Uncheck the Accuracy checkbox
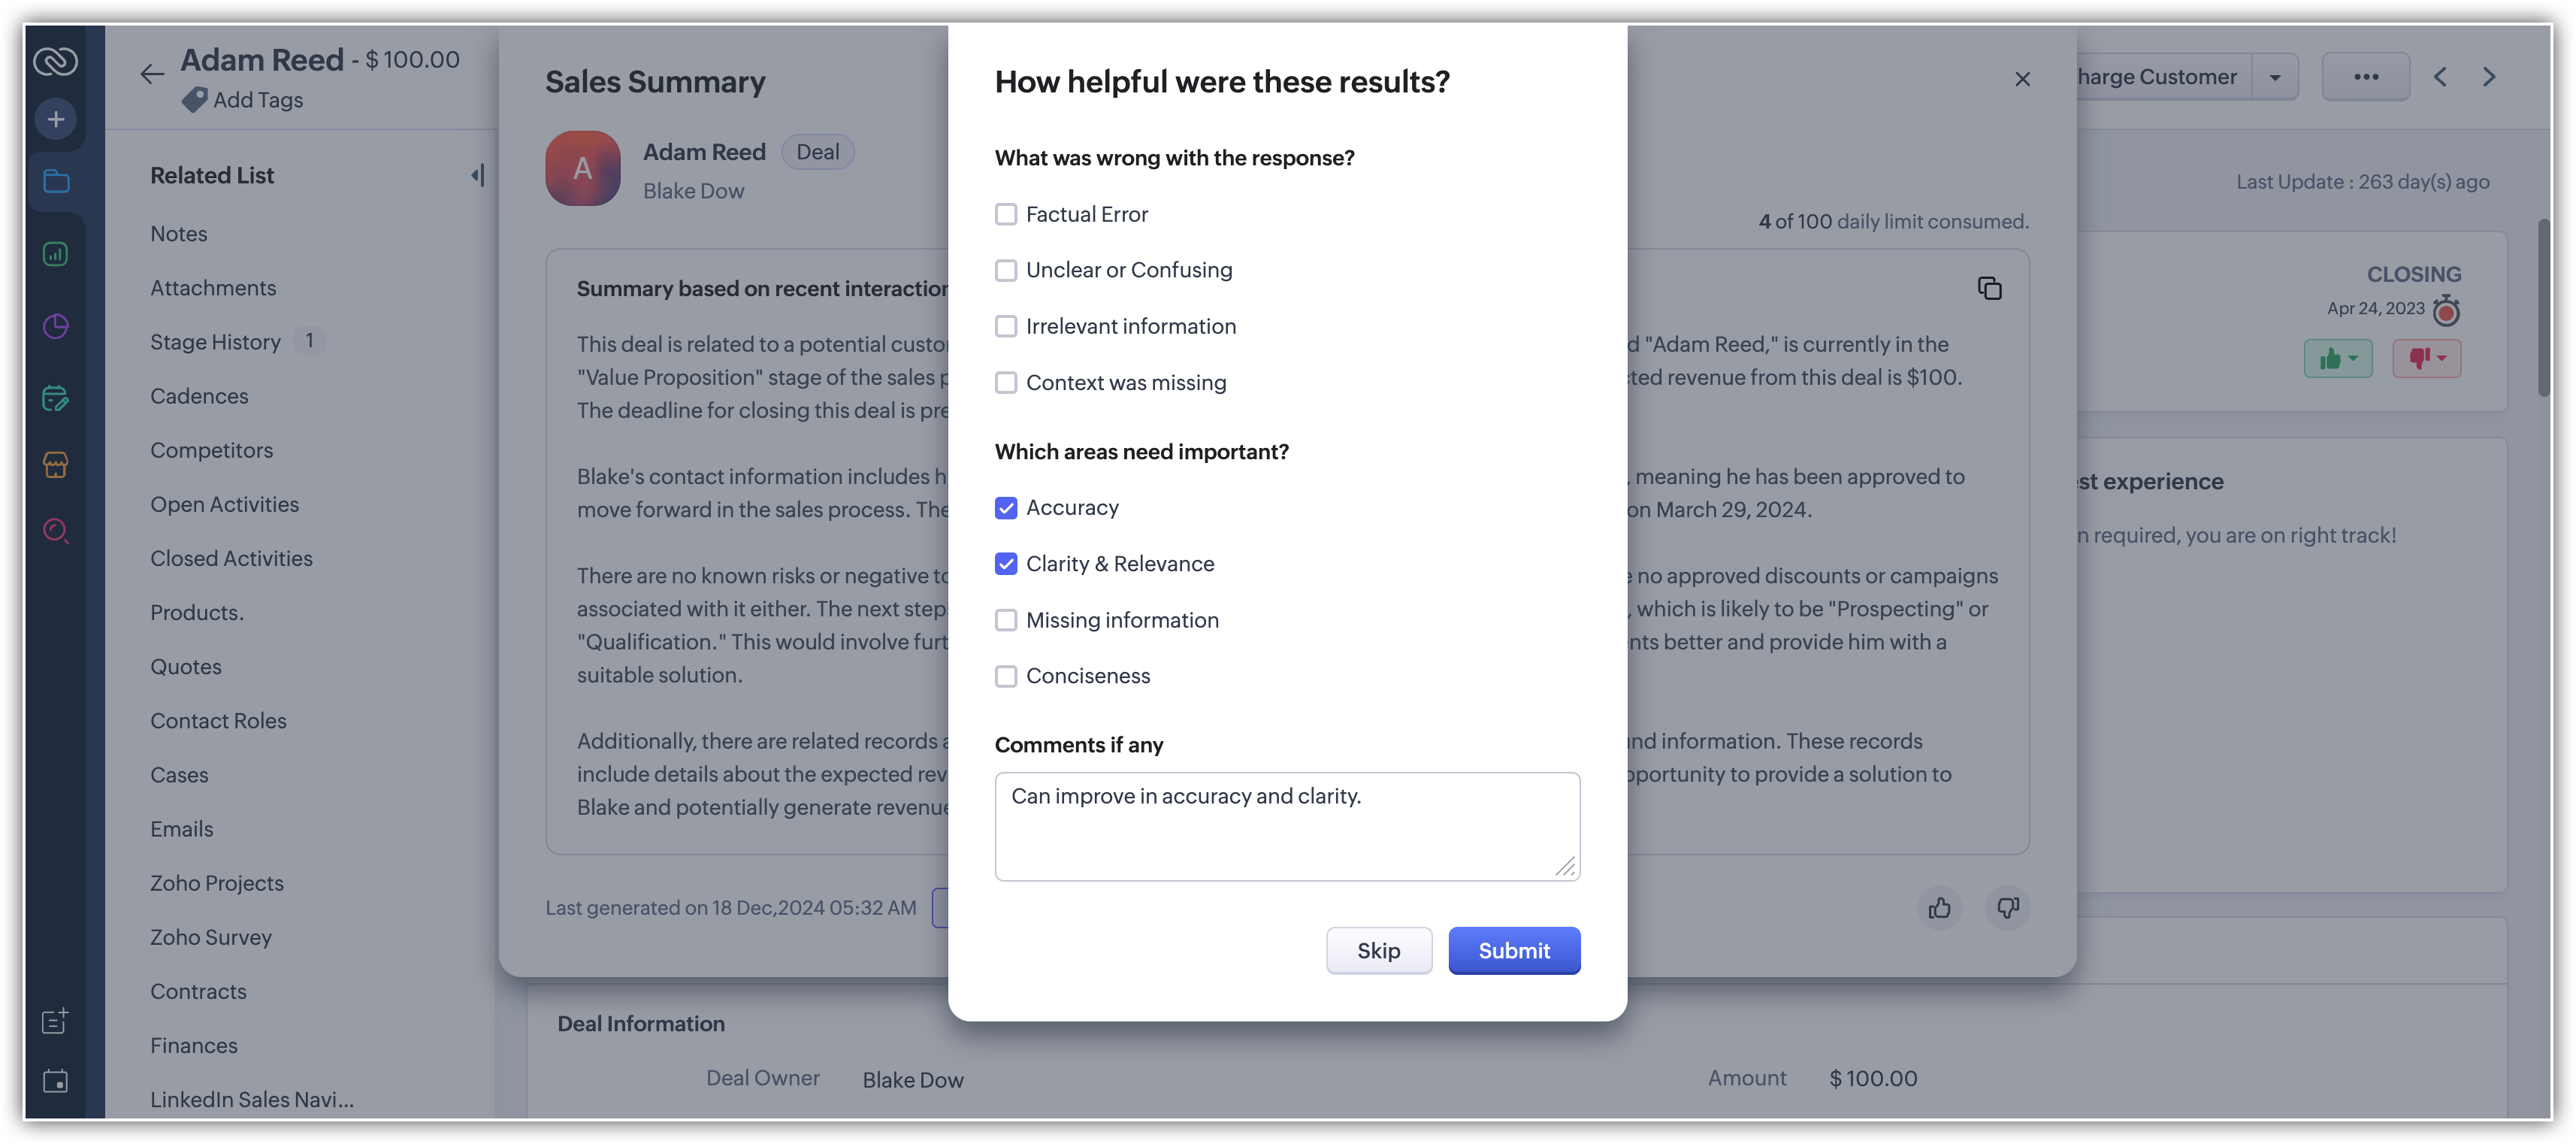 [1006, 508]
